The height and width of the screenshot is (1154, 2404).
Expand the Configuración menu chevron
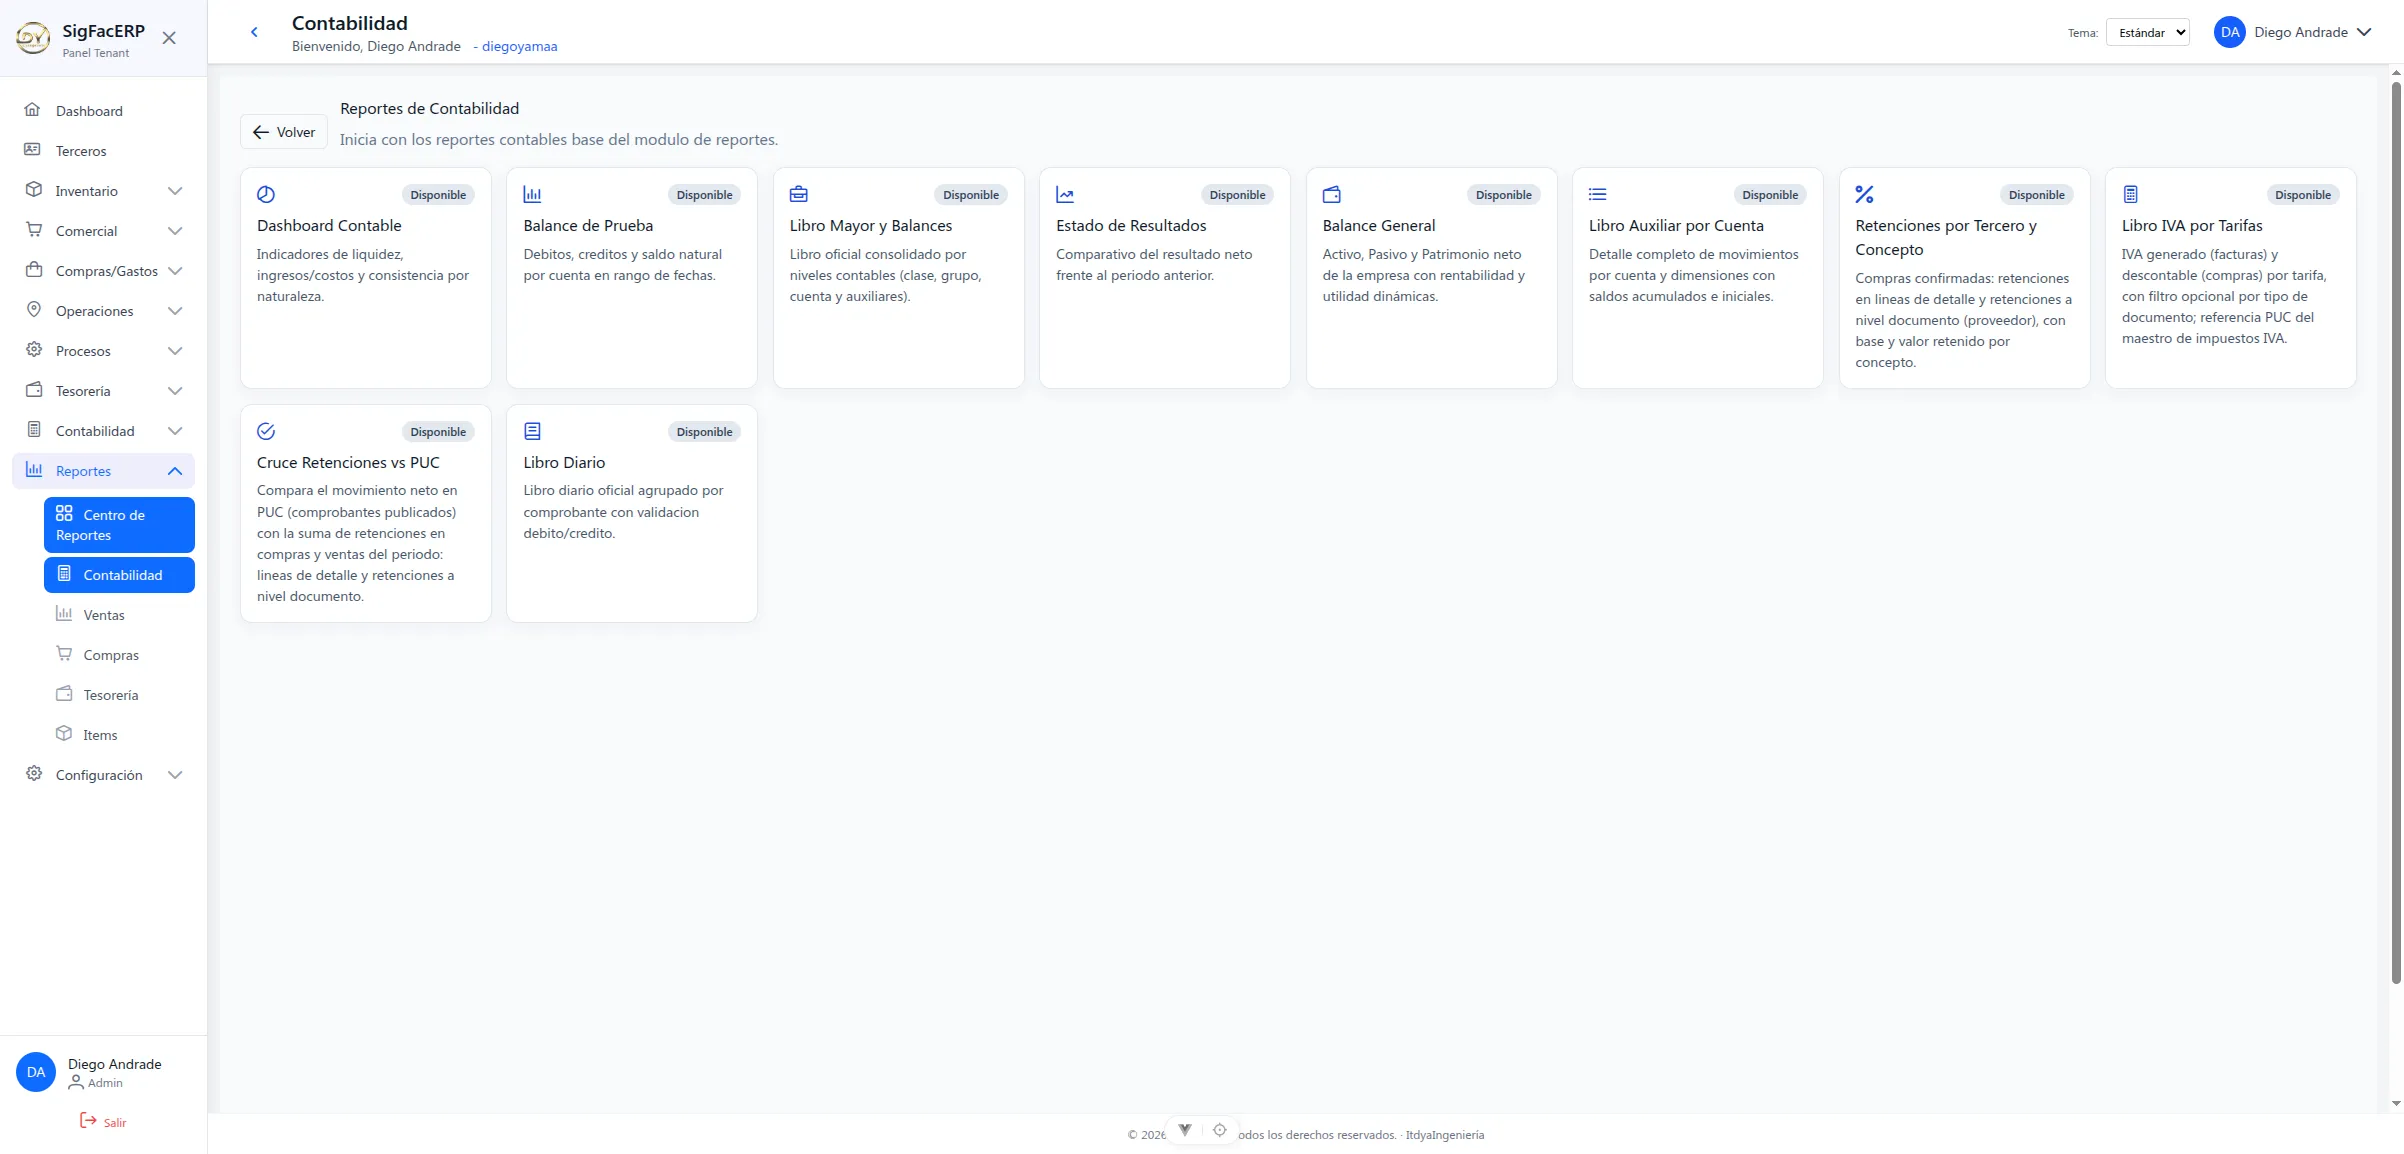click(175, 774)
